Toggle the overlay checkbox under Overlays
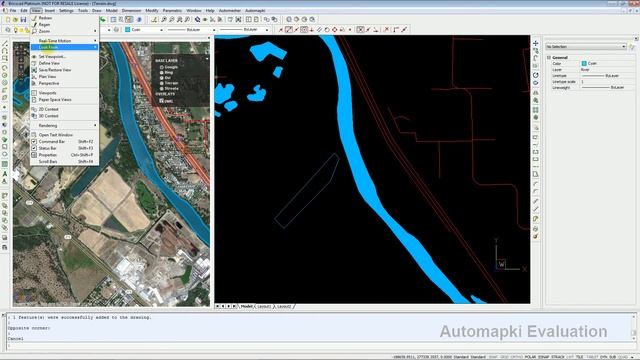This screenshot has height=360, width=640. point(162,100)
